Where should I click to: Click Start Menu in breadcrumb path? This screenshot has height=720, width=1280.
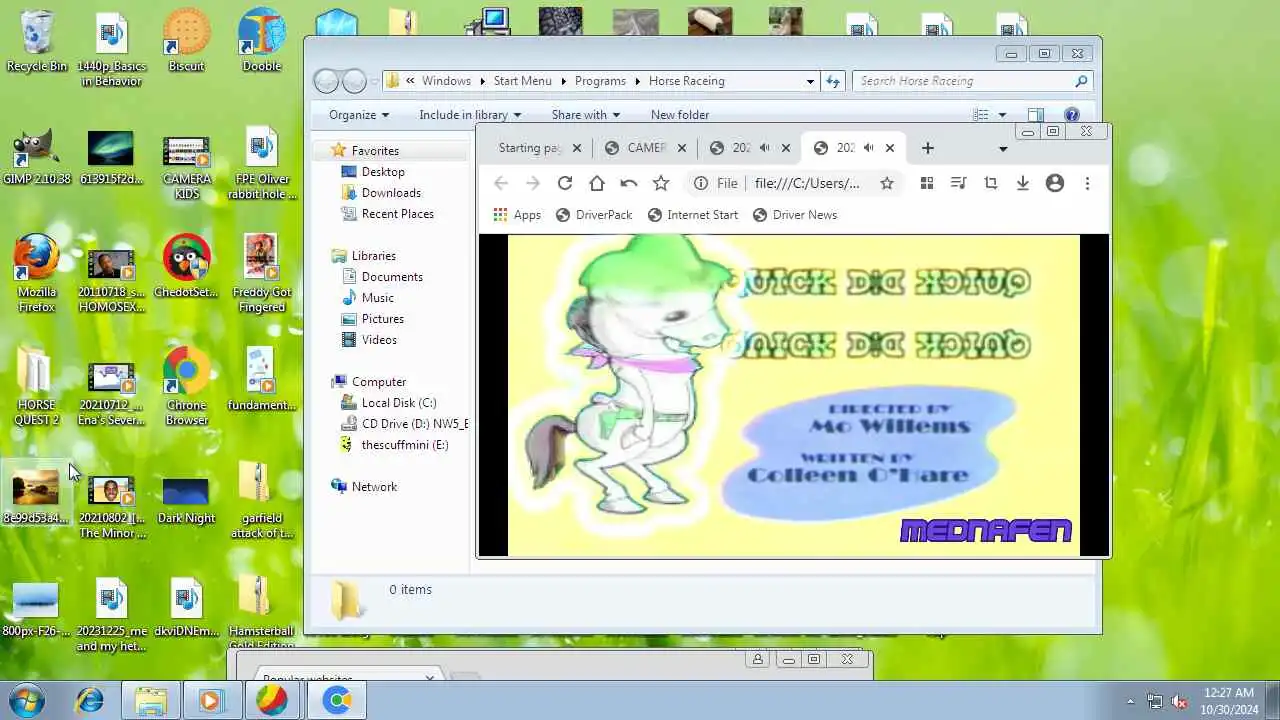(522, 81)
